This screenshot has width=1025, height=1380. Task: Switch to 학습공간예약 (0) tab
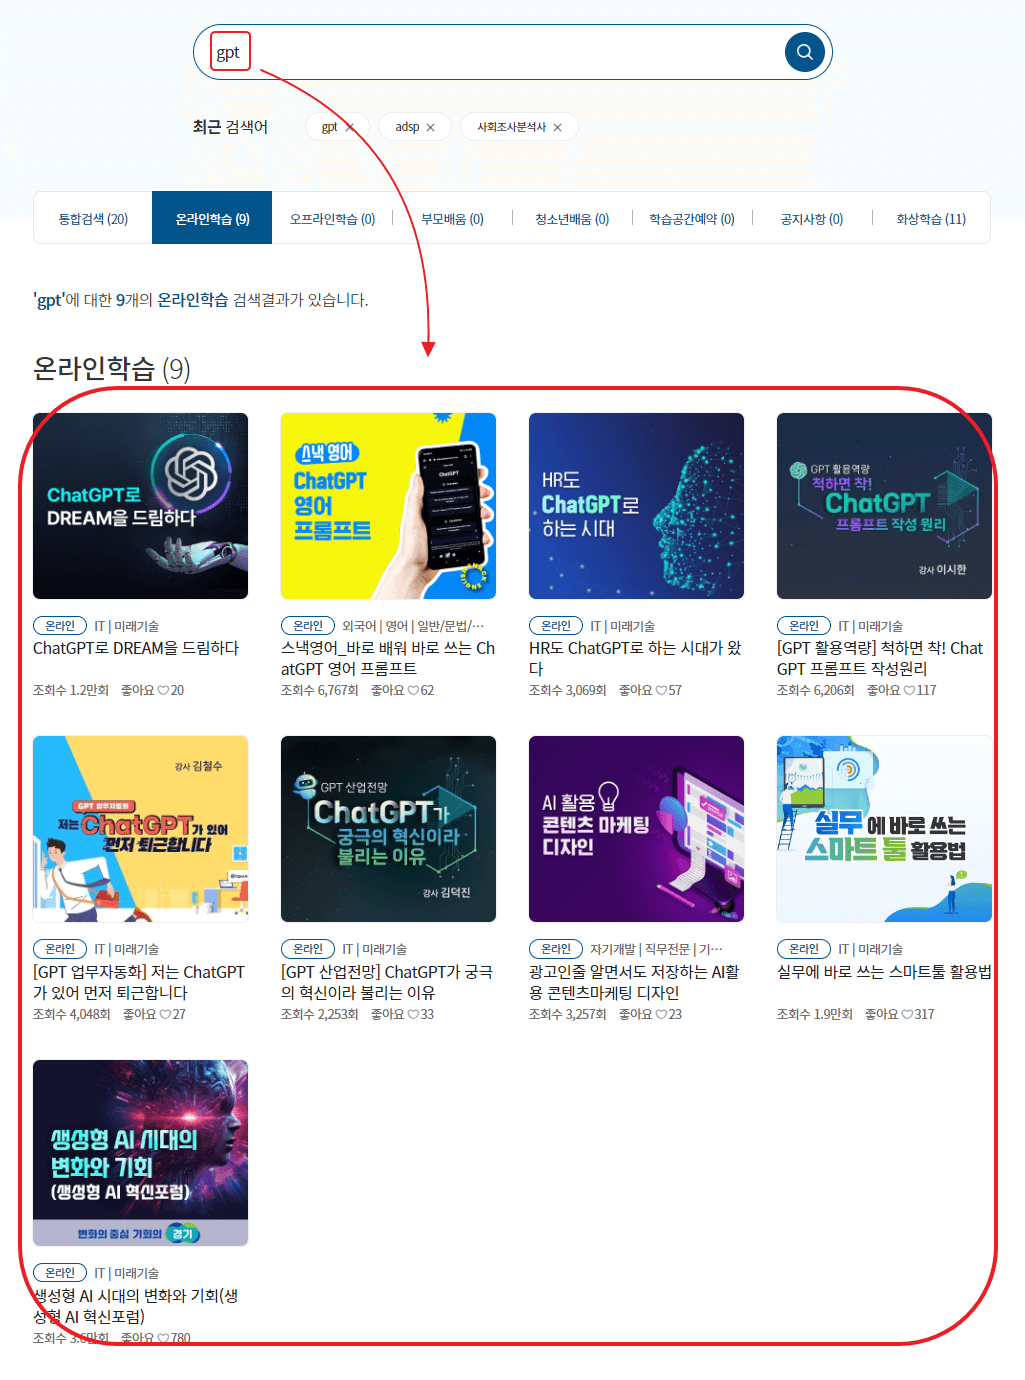tap(692, 218)
